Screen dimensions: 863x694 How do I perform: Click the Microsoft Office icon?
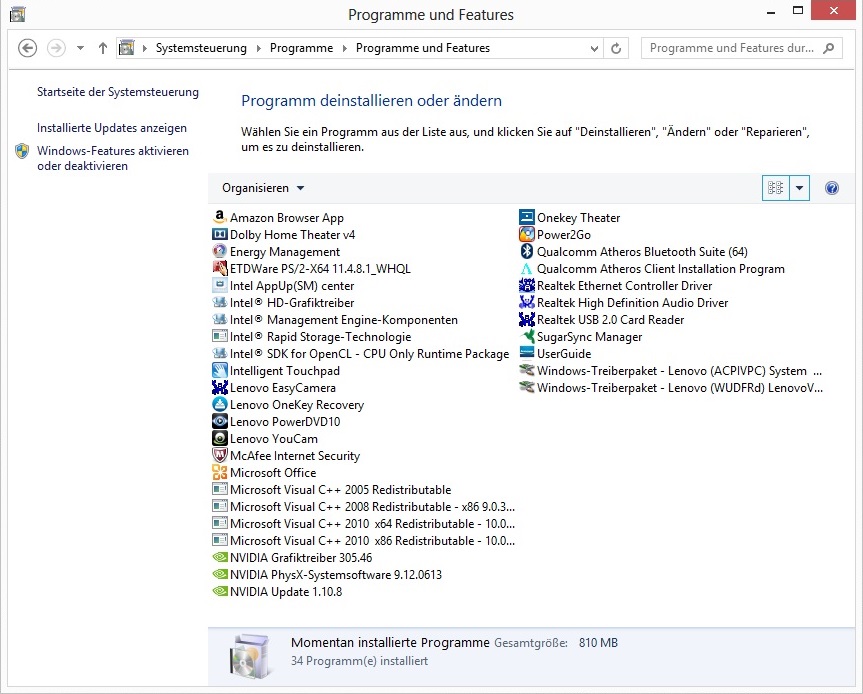[x=220, y=473]
